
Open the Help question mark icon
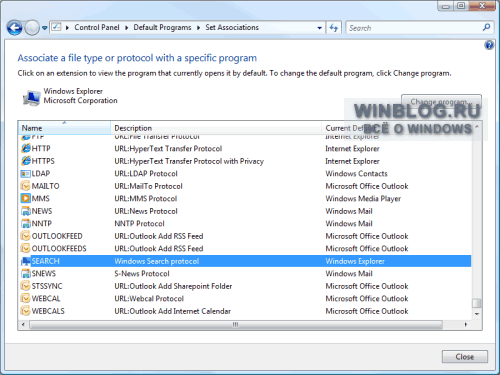coord(489,45)
